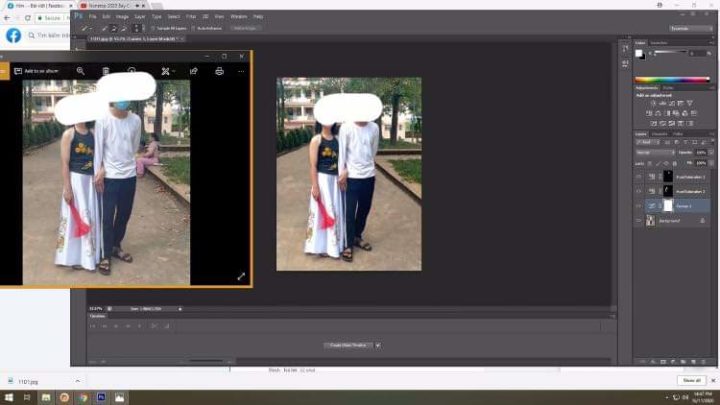Click the fullscreen expand arrow in Photos
Image resolution: width=720 pixels, height=405 pixels.
coord(241,276)
